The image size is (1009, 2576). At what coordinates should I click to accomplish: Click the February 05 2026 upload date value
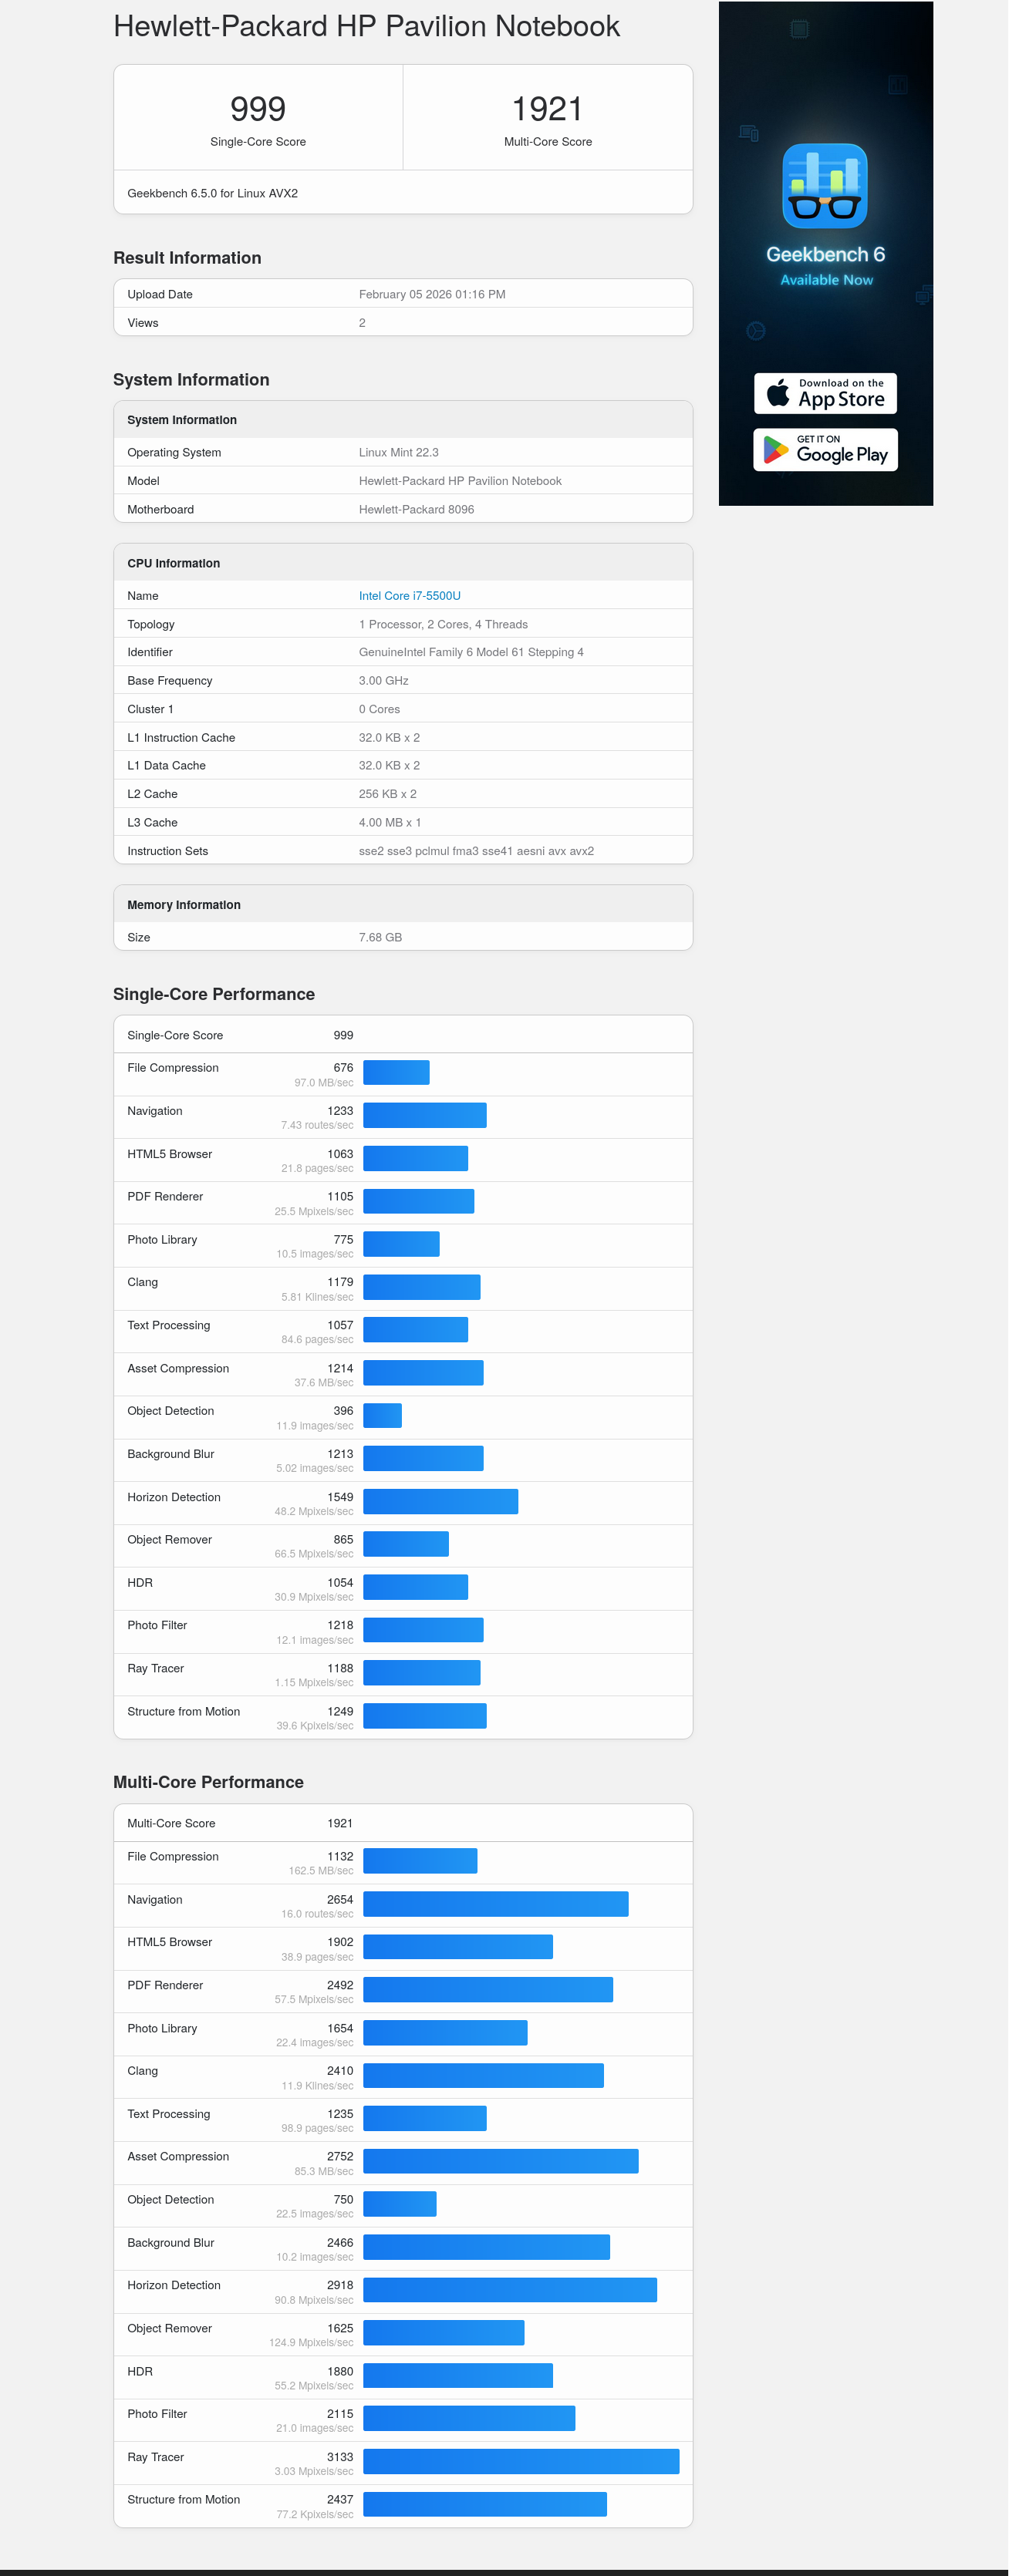click(431, 294)
